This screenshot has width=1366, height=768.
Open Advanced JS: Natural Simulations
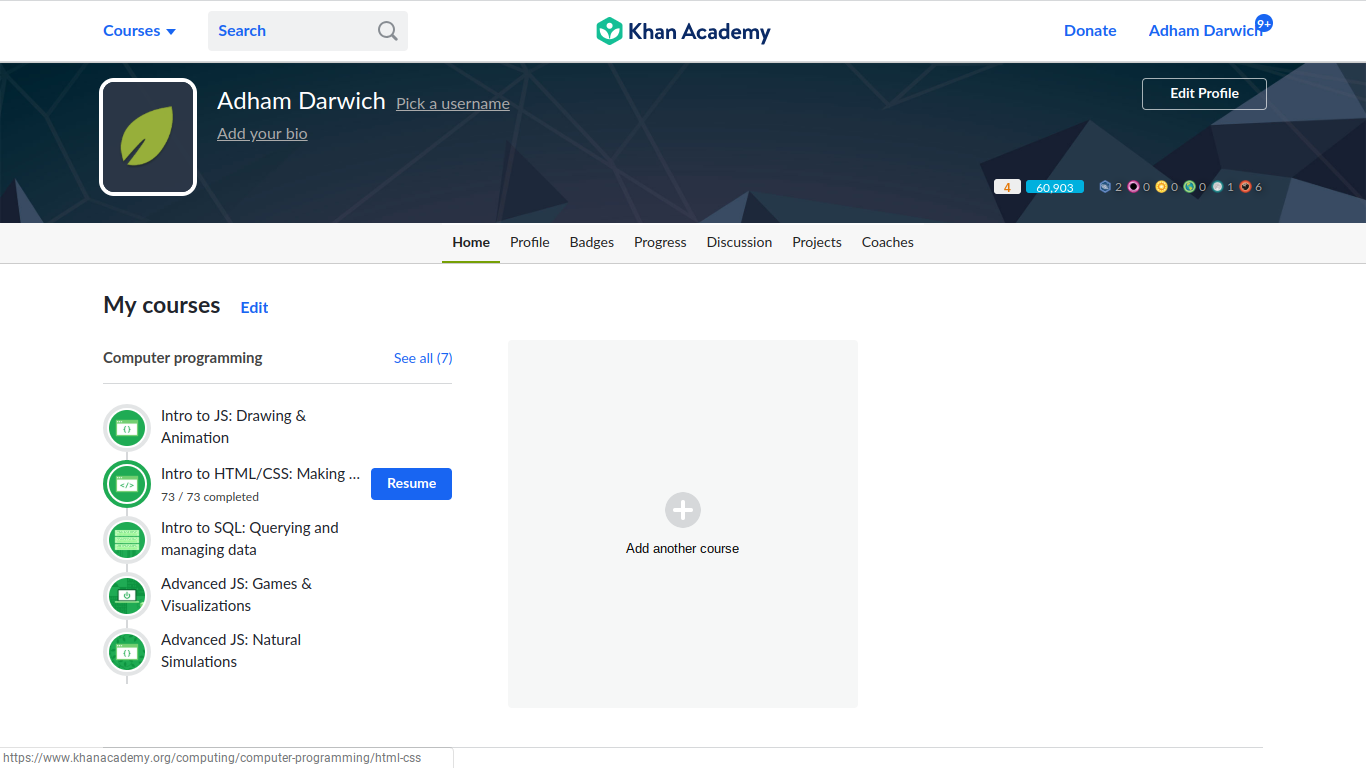click(x=231, y=651)
